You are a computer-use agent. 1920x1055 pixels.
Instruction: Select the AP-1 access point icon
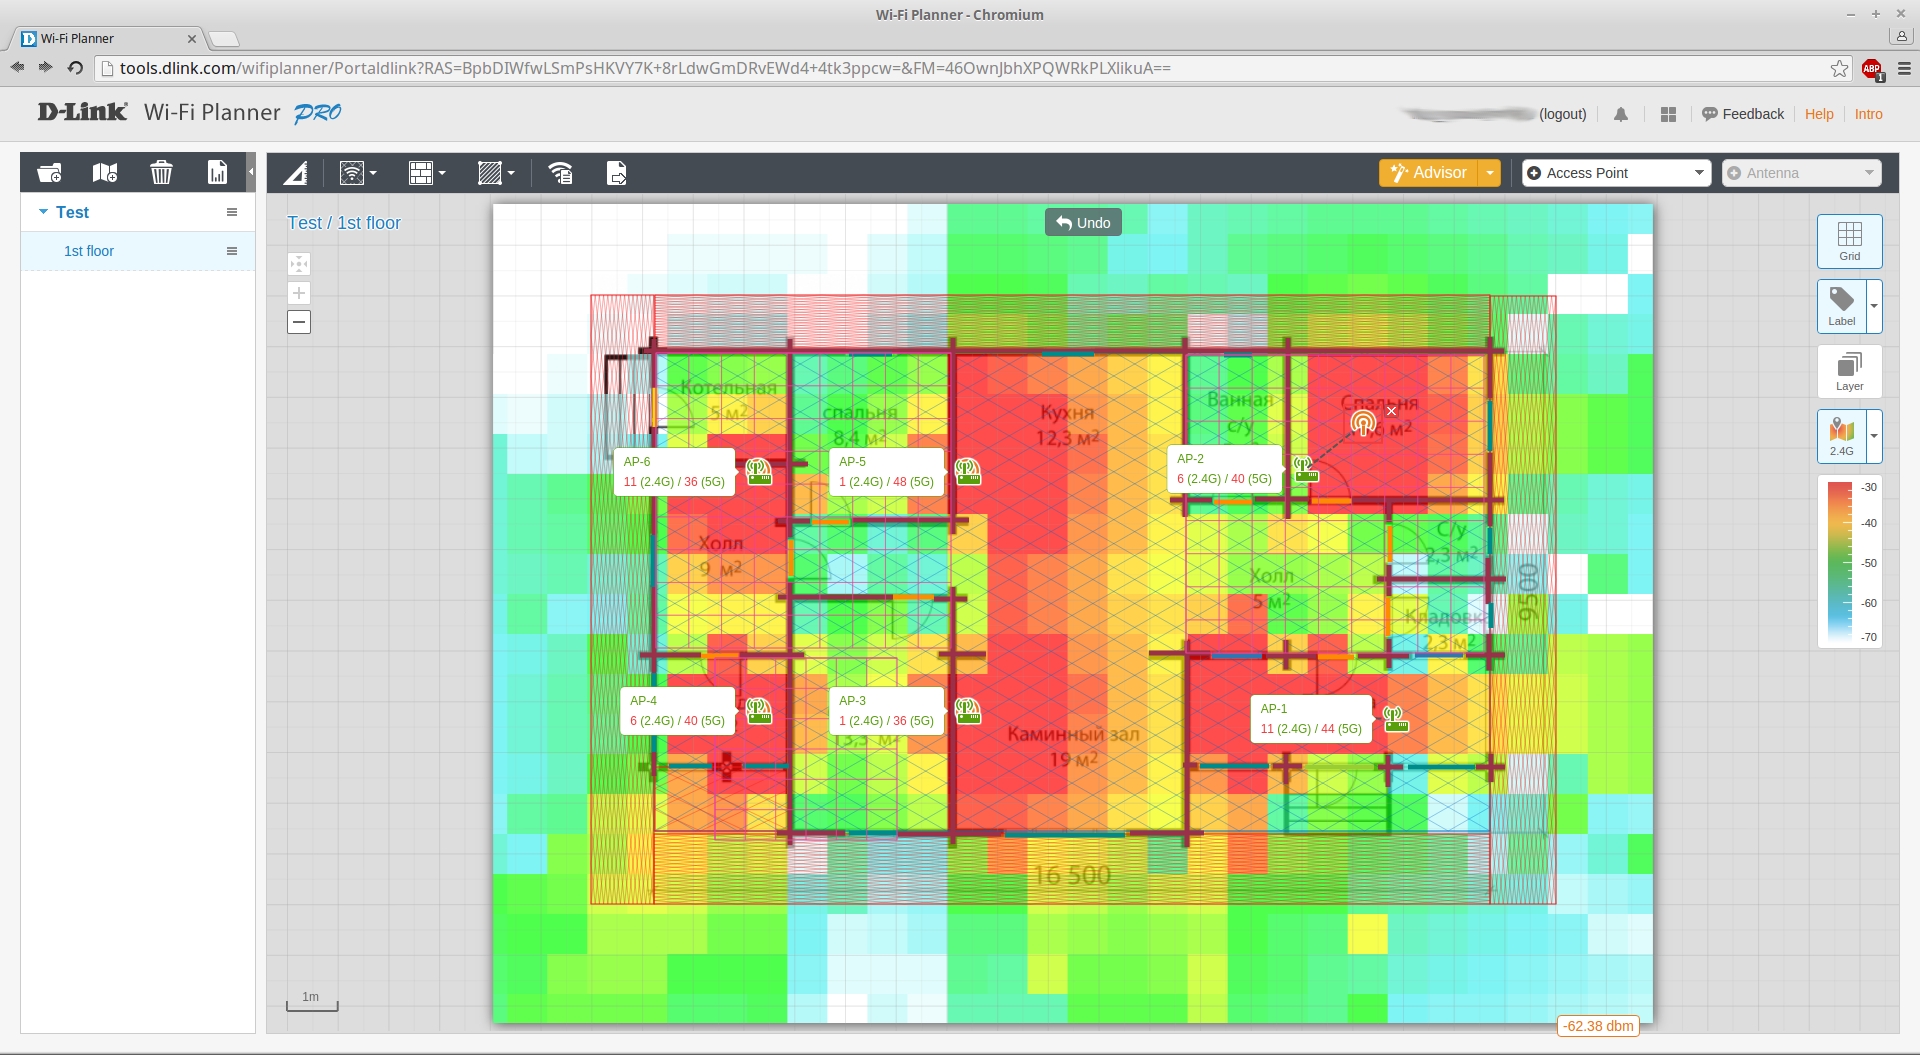(x=1395, y=718)
